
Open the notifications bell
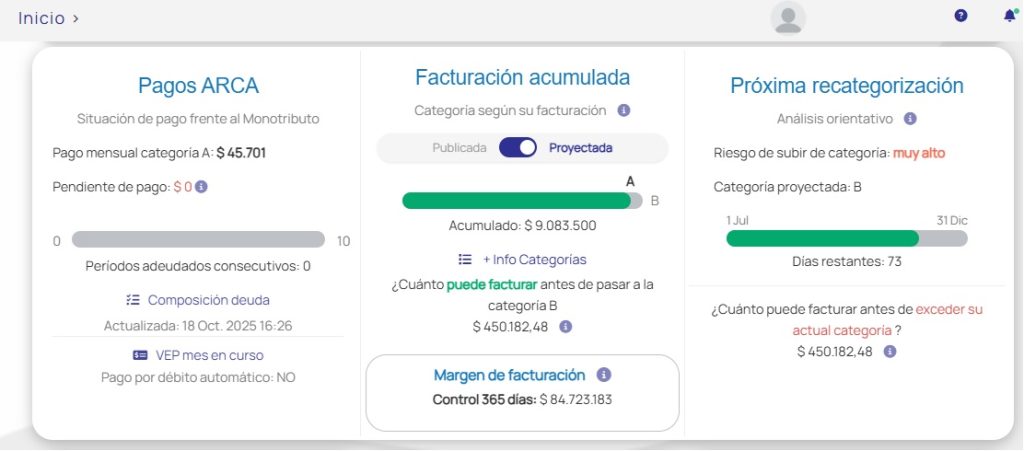[x=1008, y=16]
